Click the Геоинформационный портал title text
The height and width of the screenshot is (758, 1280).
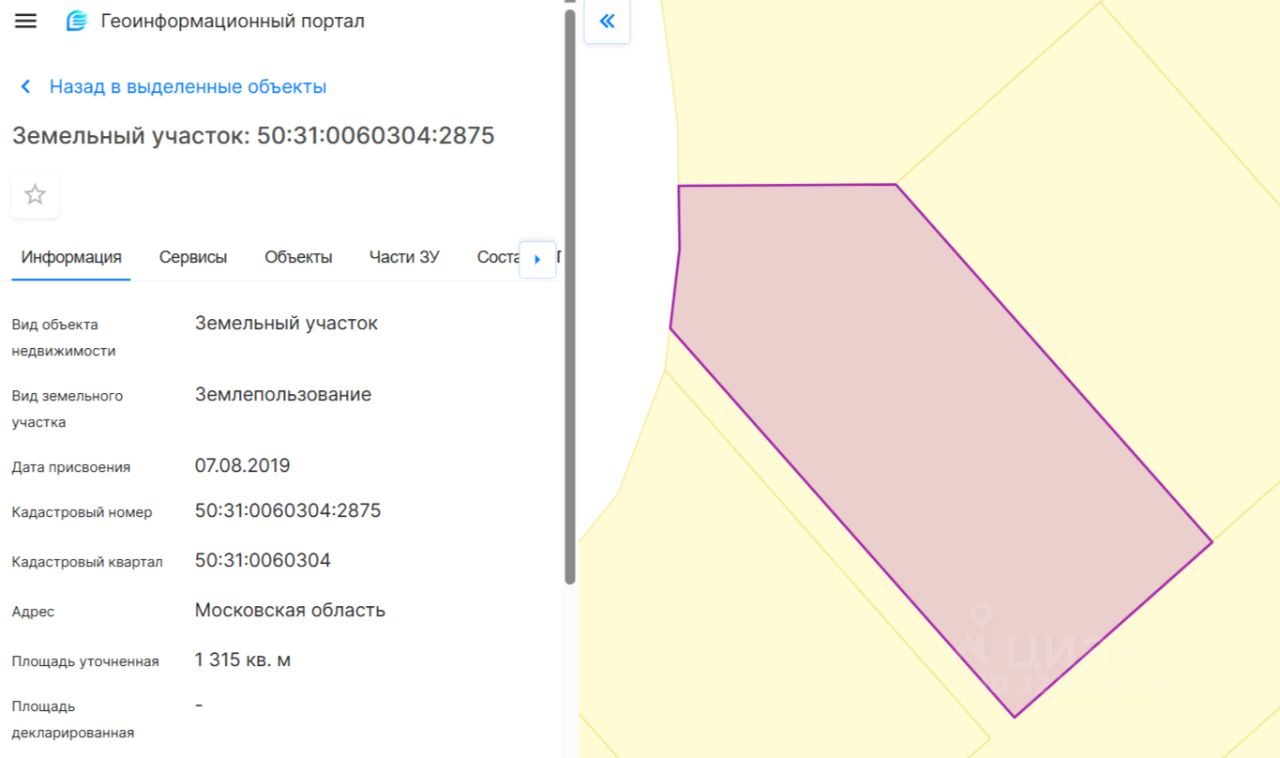[x=232, y=21]
